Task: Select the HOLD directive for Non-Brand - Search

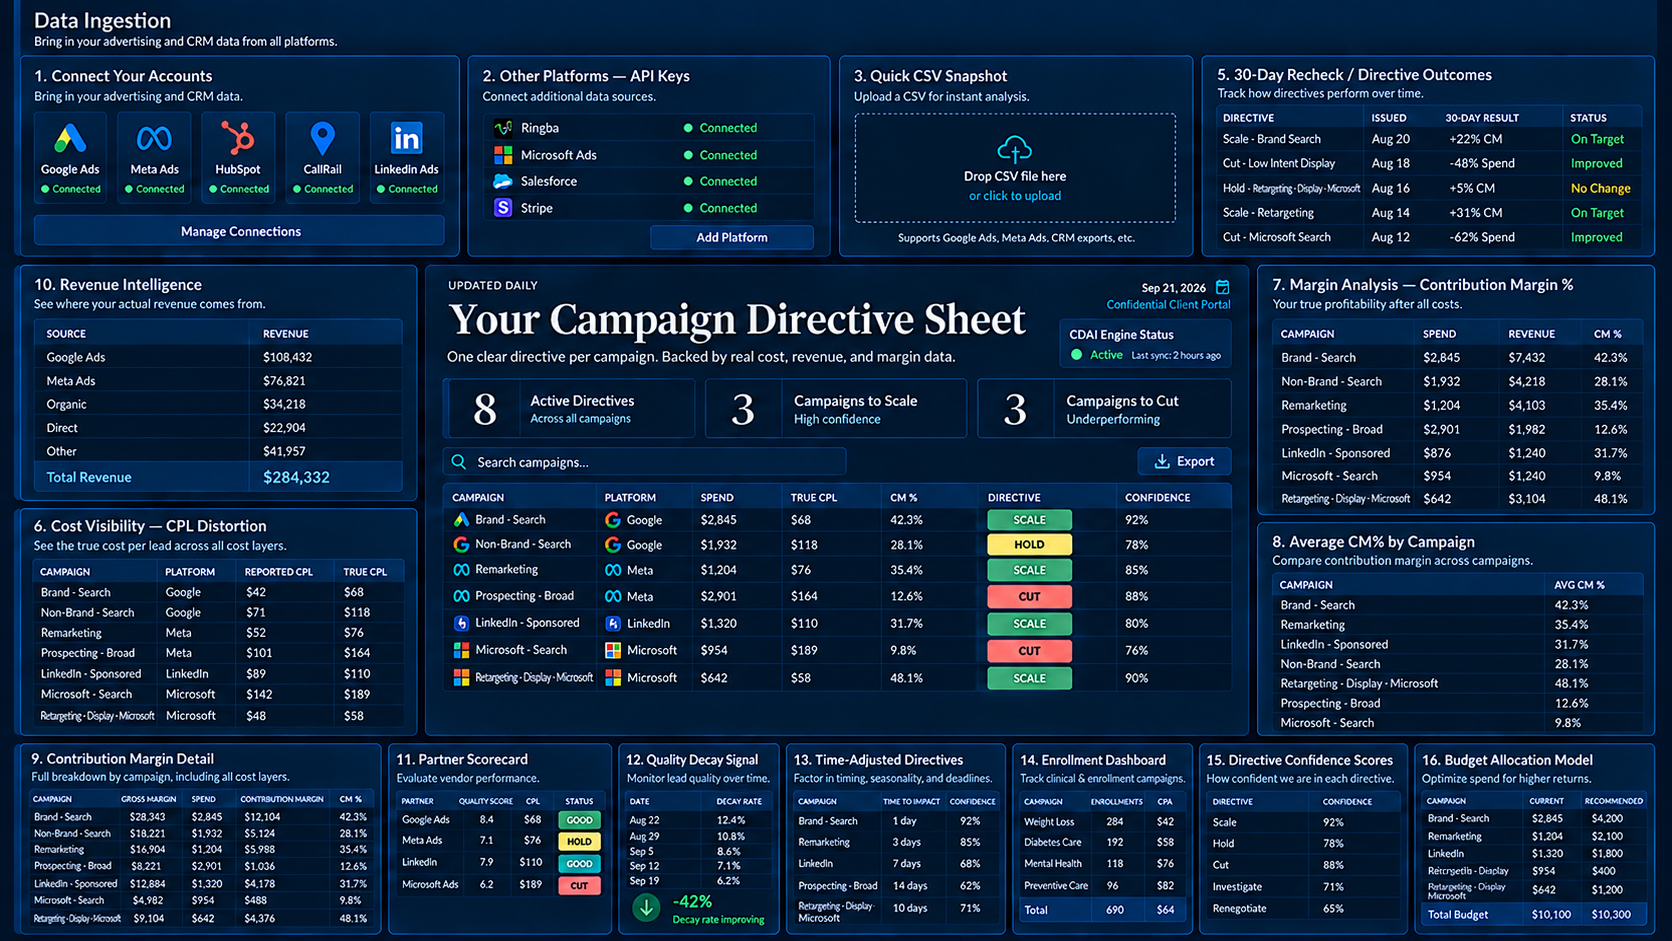Action: pyautogui.click(x=1029, y=545)
